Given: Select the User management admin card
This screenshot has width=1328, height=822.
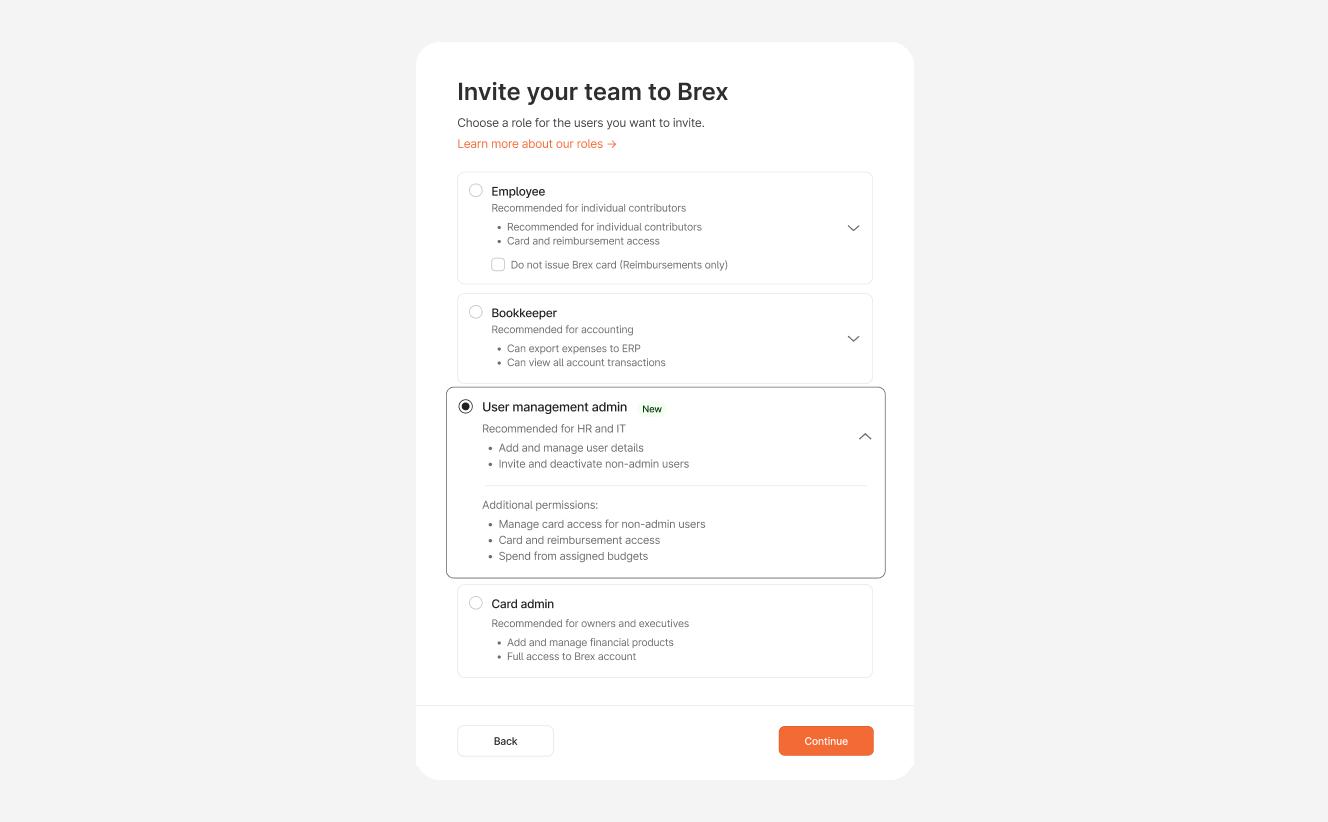Looking at the screenshot, I should tap(665, 482).
